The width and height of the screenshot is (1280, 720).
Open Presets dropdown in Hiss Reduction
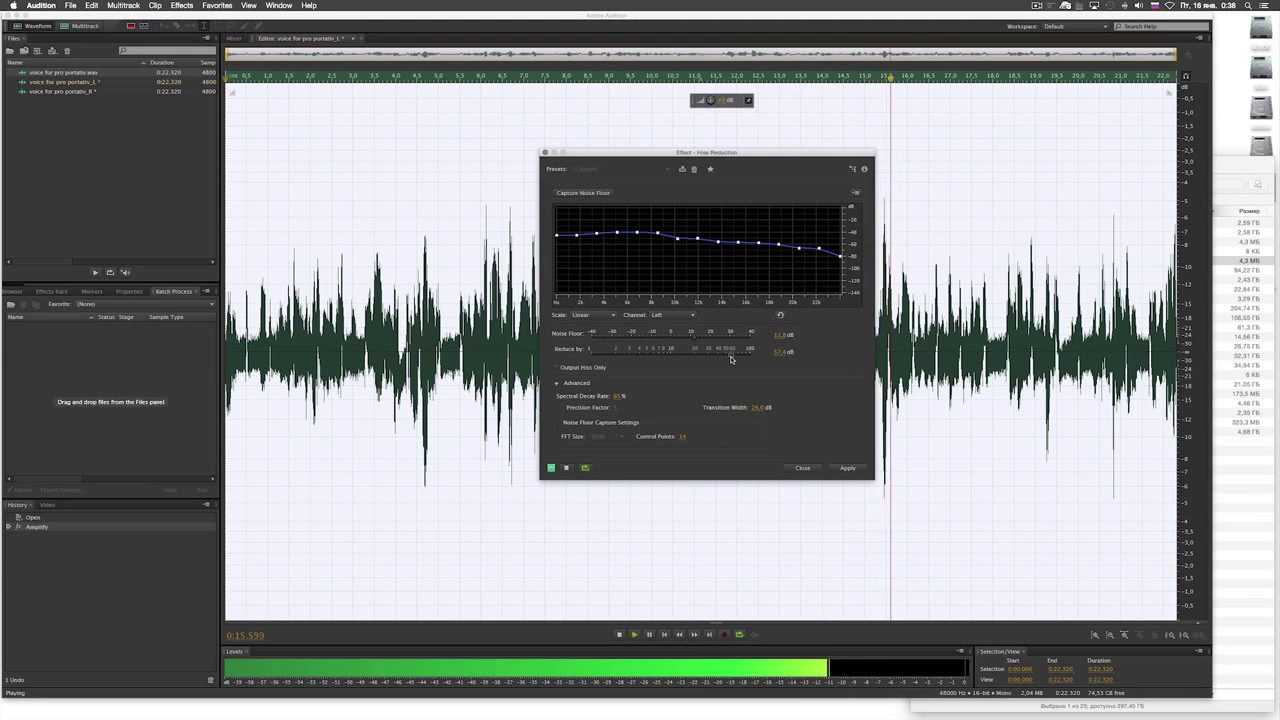(620, 169)
